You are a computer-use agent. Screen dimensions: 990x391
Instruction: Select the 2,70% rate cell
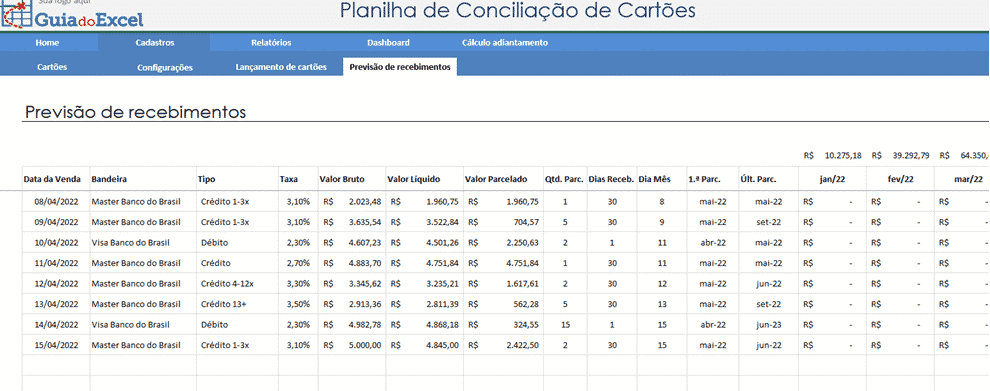click(x=298, y=263)
